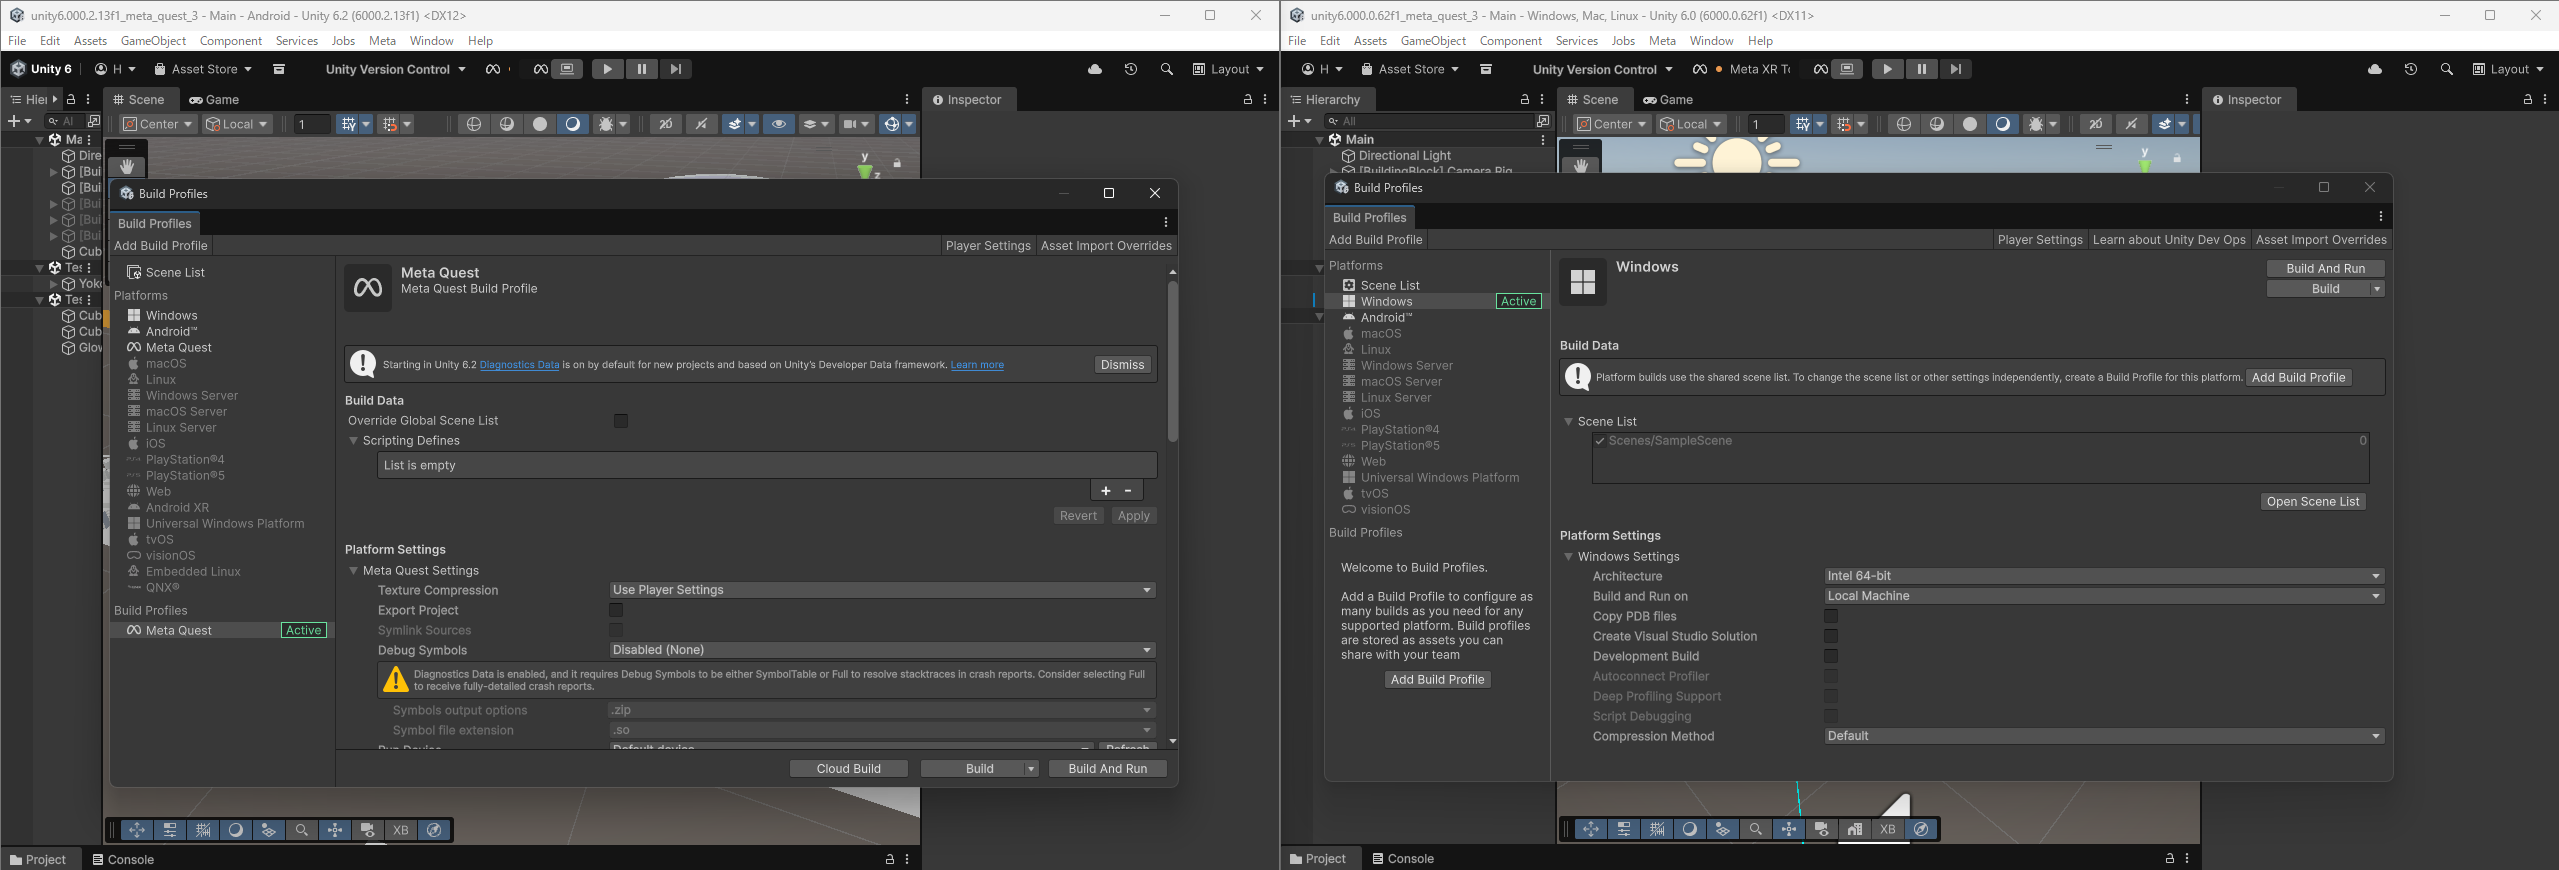The image size is (2559, 870).
Task: Open Build and Run on dropdown
Action: tap(2104, 596)
